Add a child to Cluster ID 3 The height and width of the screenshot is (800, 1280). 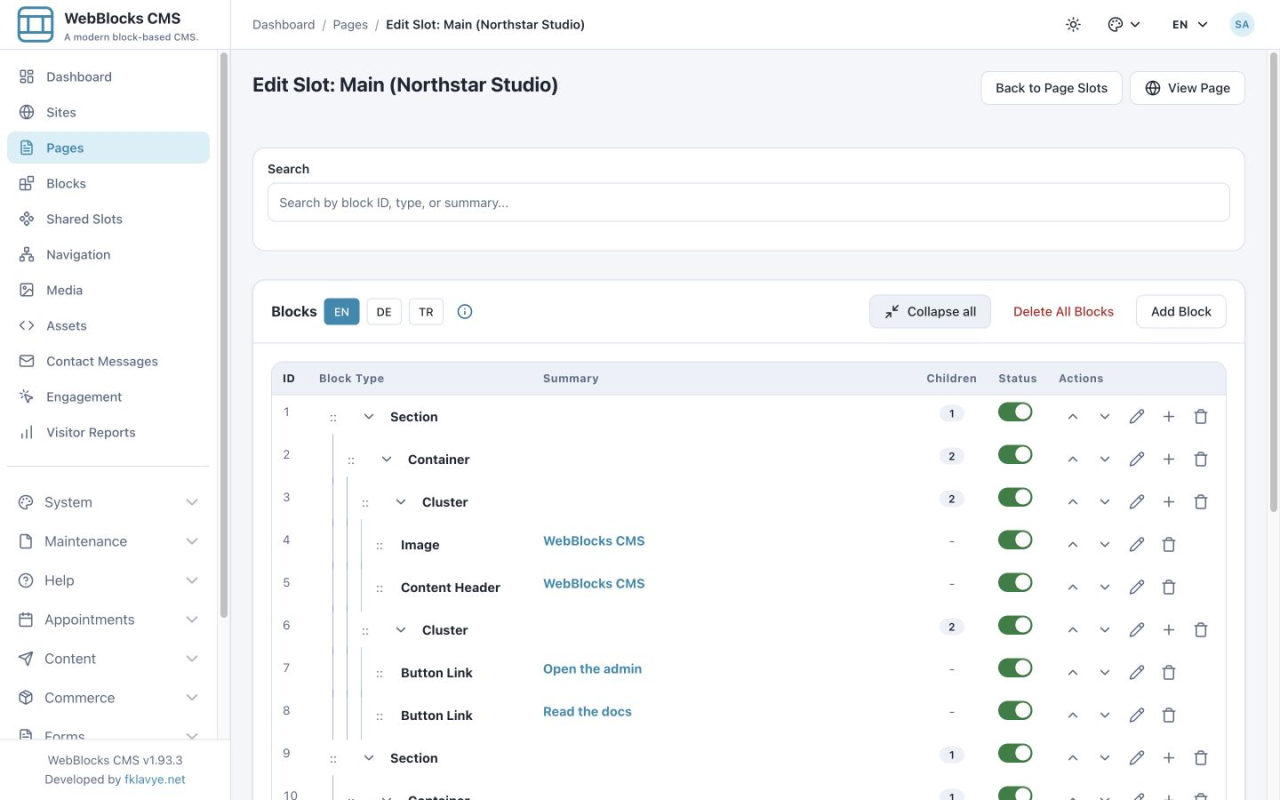click(1169, 502)
